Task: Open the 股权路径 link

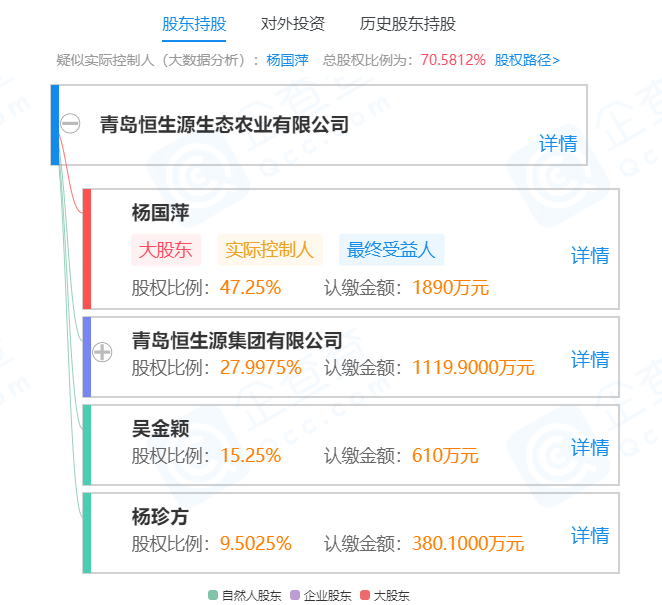Action: click(x=527, y=60)
